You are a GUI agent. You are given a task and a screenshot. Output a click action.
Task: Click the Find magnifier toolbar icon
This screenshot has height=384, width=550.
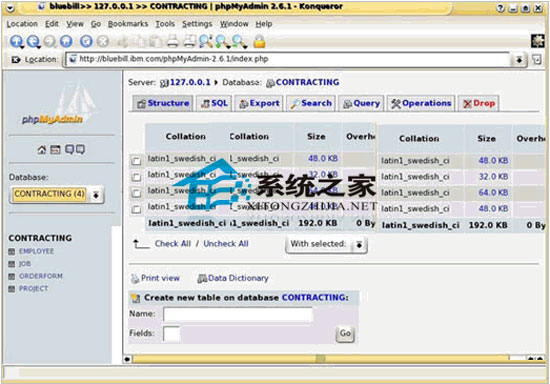point(206,41)
